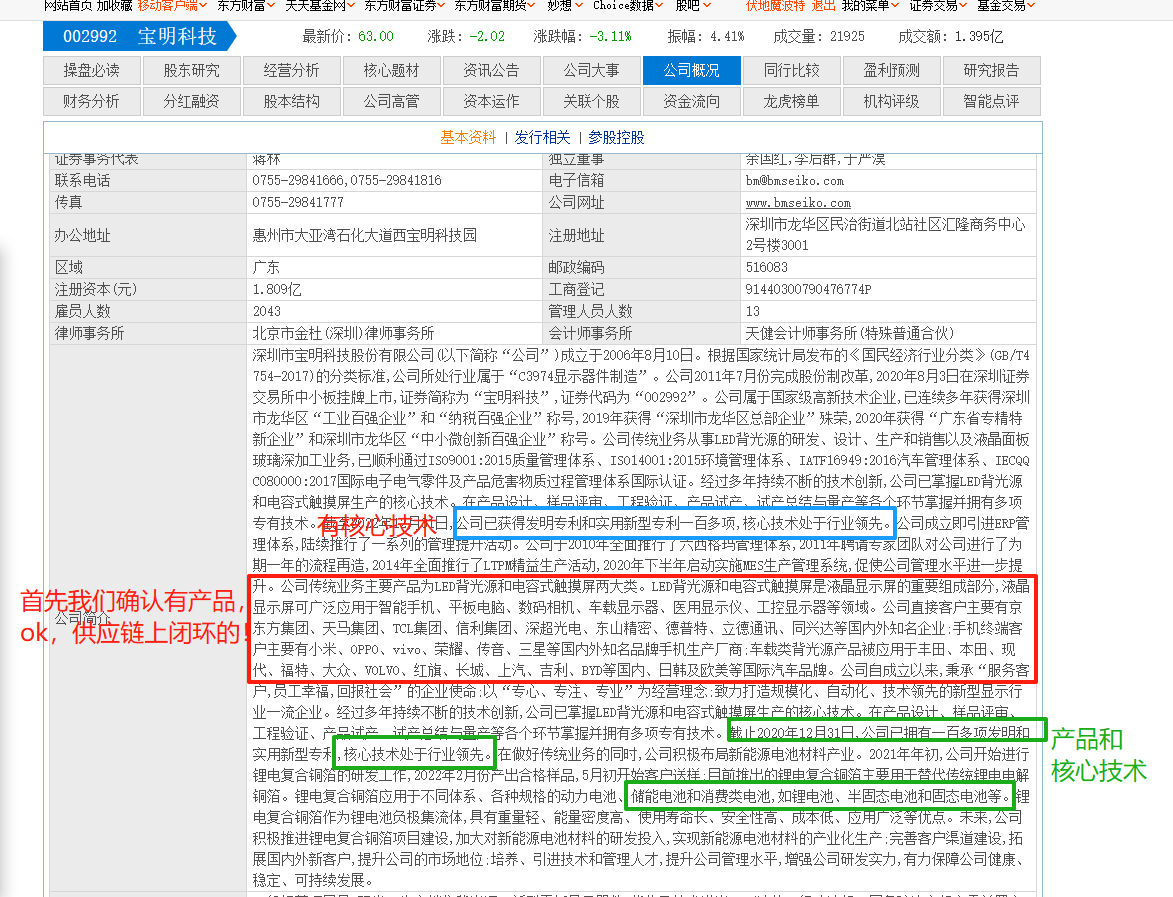This screenshot has height=897, width=1173.
Task: Expand the 移动客户端 dropdown in top bar
Action: (172, 6)
